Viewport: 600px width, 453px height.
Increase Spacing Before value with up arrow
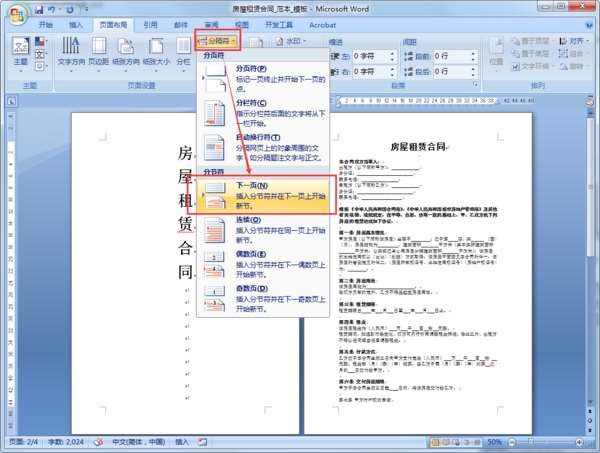473,54
